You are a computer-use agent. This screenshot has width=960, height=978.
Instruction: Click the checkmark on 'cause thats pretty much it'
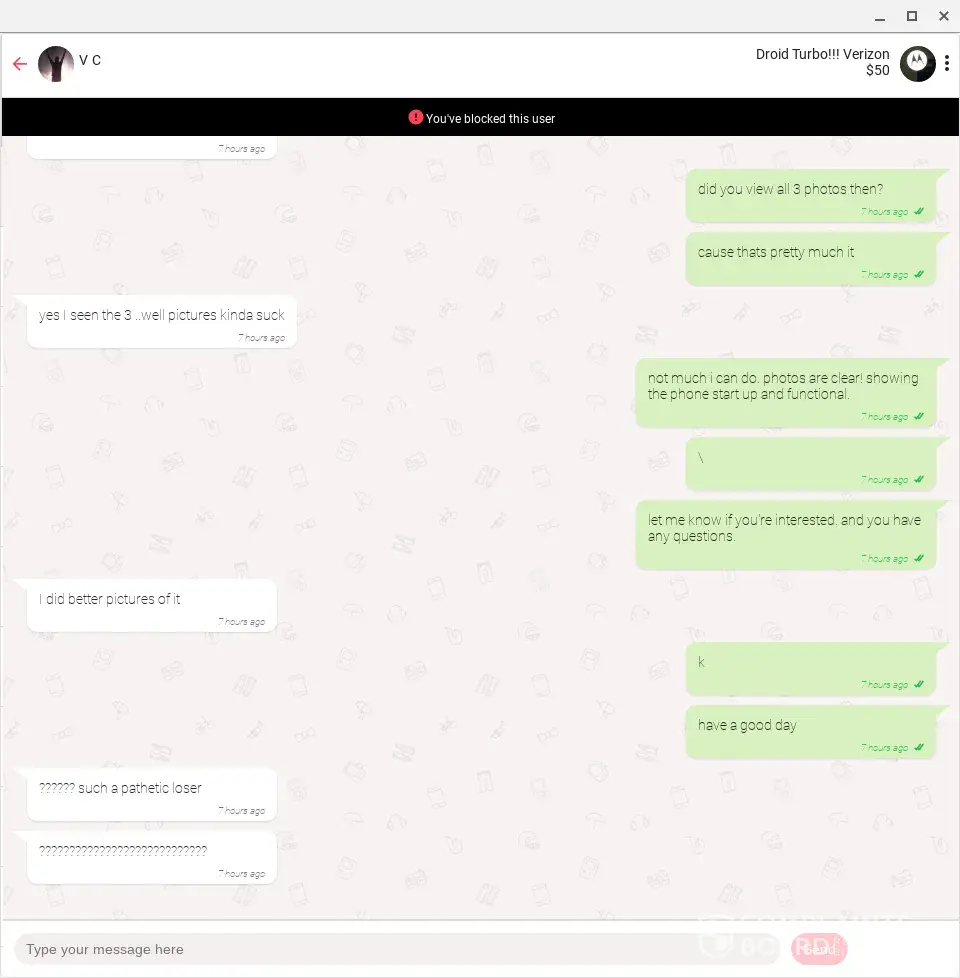click(x=919, y=274)
